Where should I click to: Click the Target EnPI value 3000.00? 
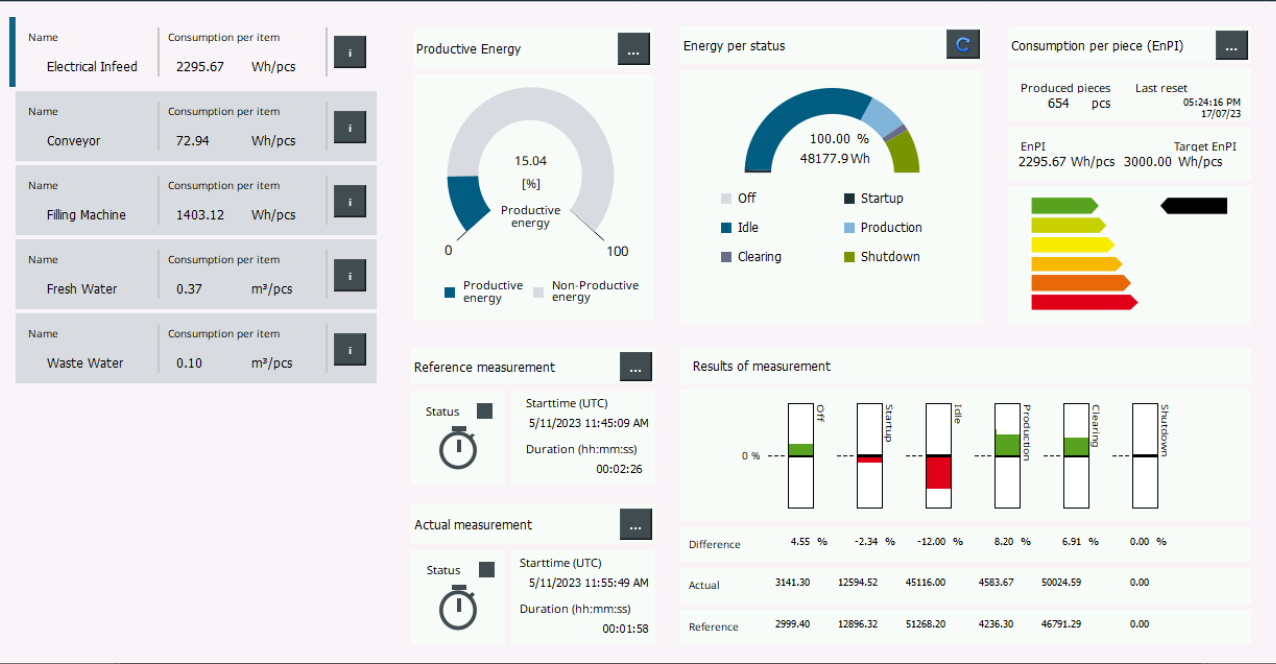tap(1148, 161)
